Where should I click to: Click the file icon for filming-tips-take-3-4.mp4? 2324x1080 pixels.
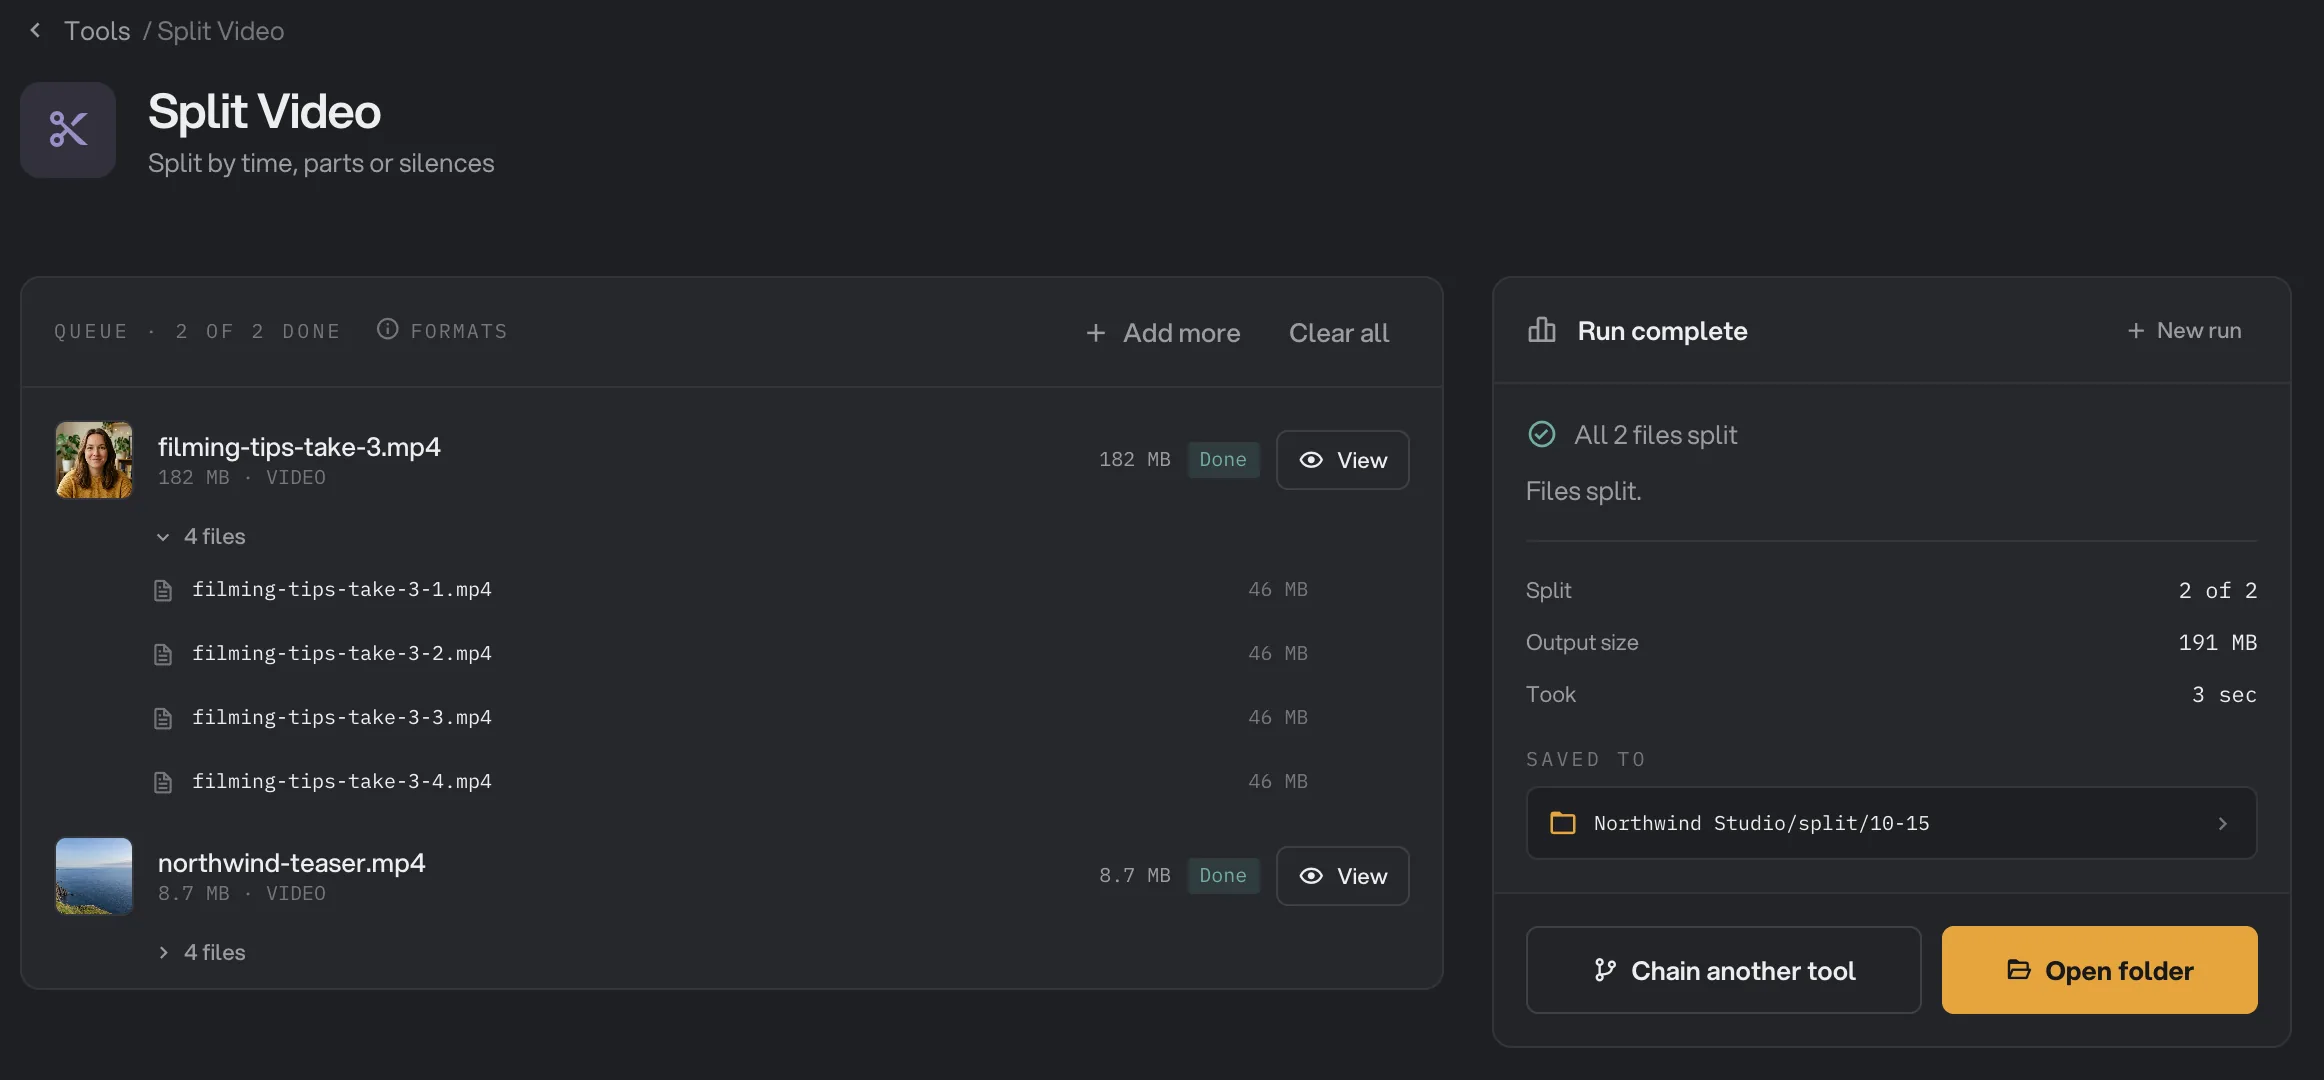pyautogui.click(x=163, y=783)
